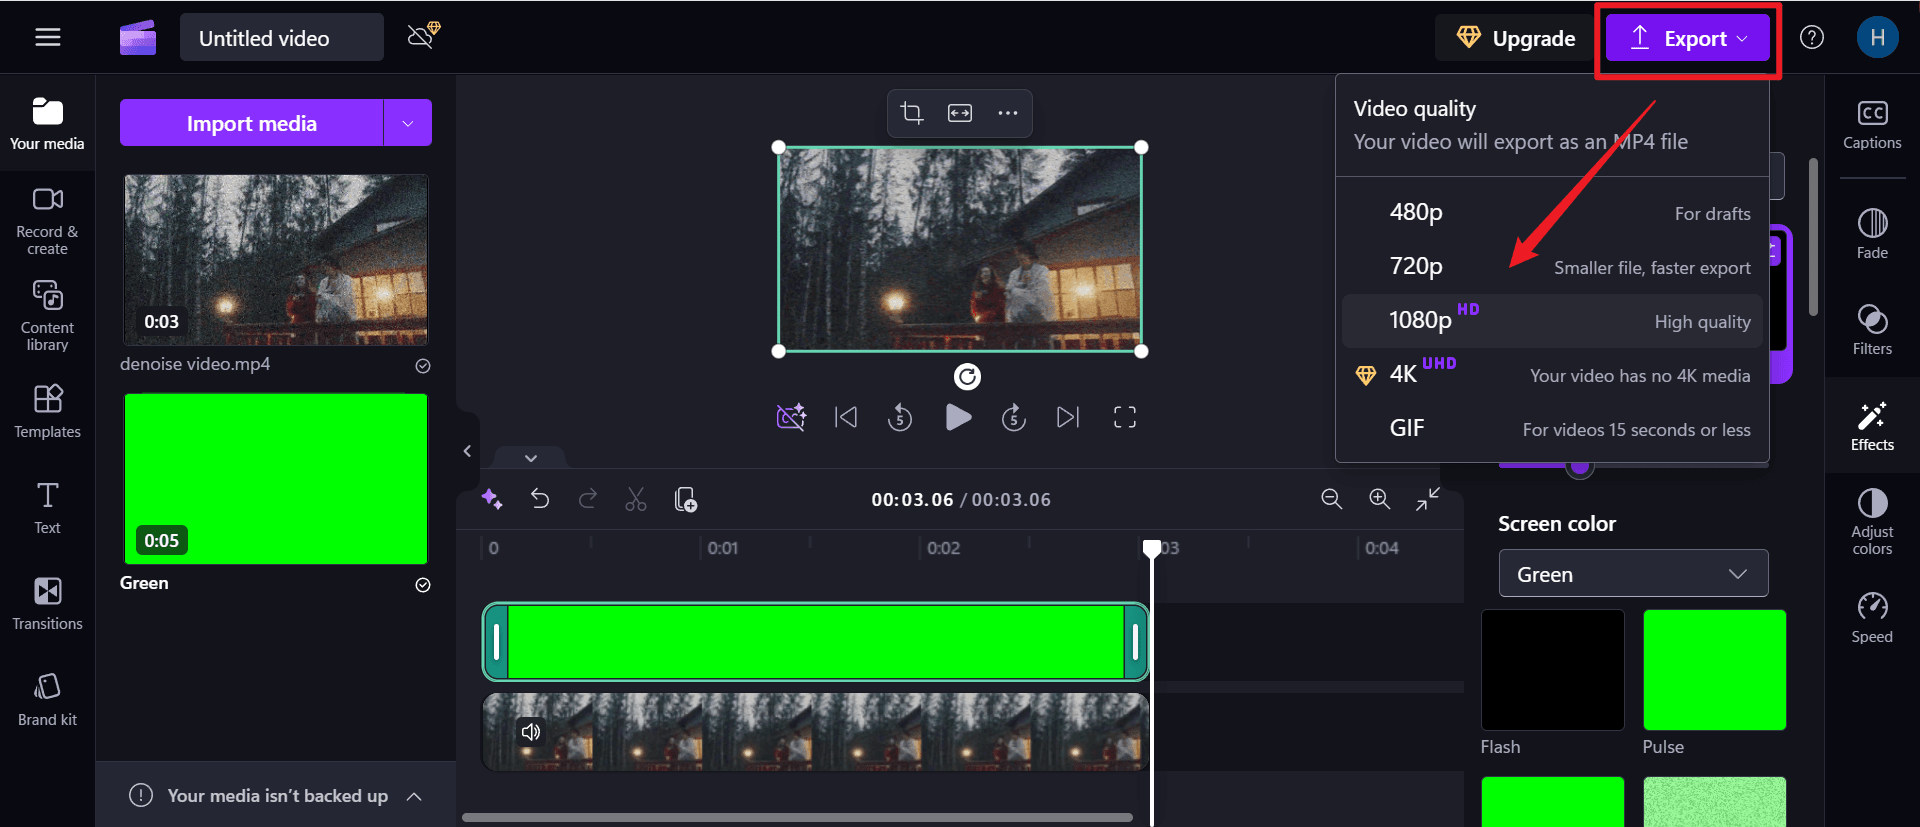Zoom out the timeline
The height and width of the screenshot is (827, 1920).
point(1331,499)
